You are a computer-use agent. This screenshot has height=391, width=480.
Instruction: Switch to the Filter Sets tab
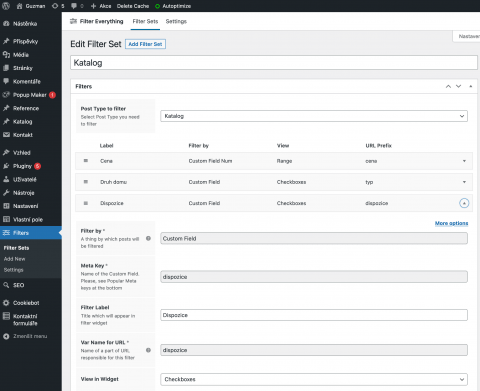click(145, 21)
